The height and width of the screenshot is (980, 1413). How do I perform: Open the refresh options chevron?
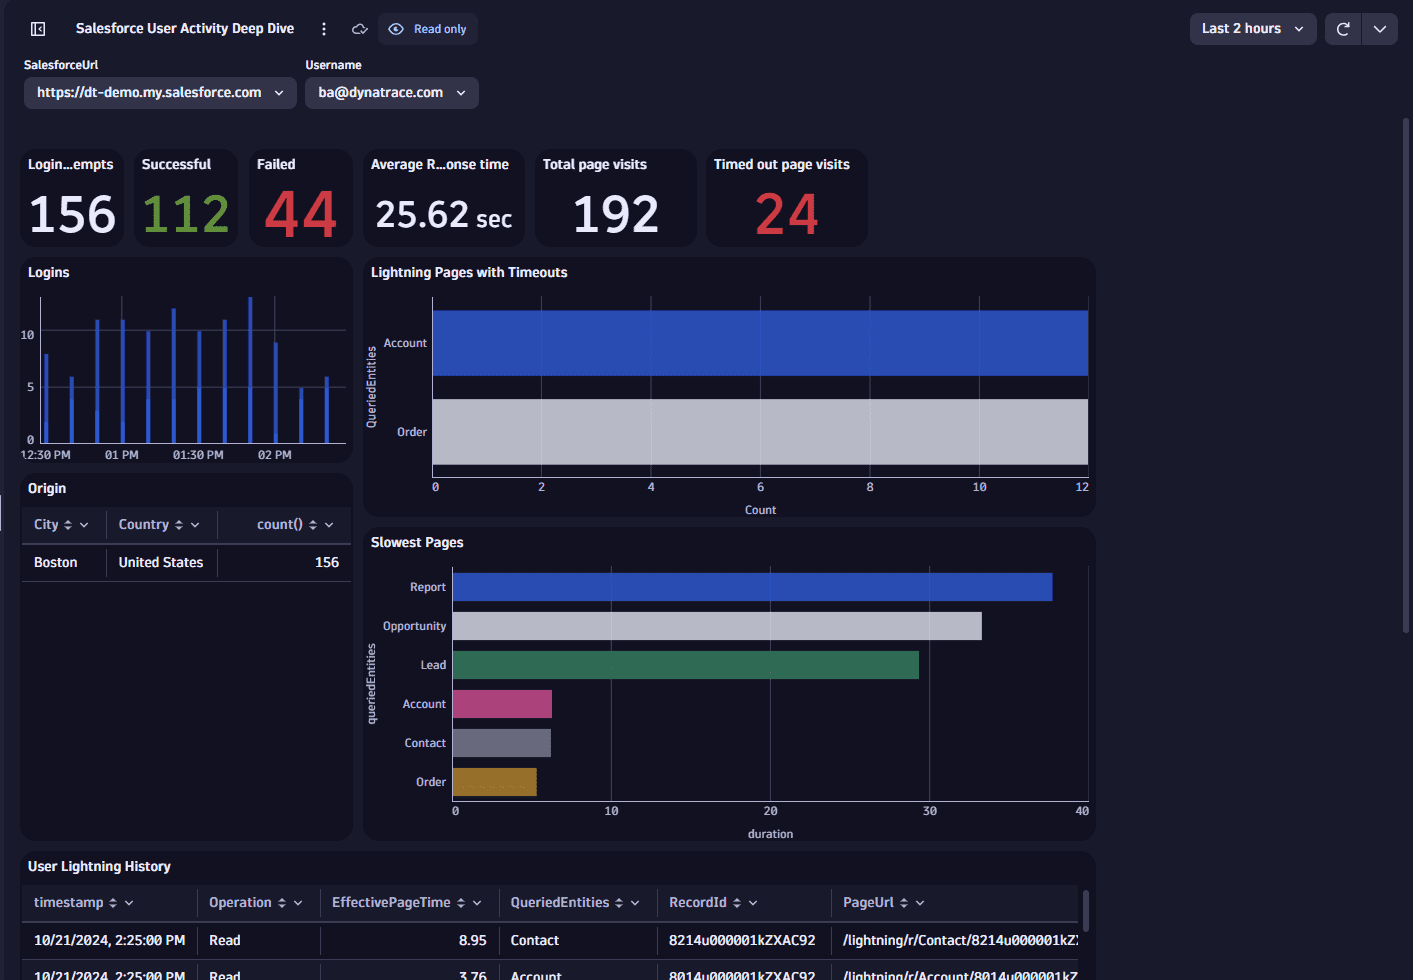1380,29
